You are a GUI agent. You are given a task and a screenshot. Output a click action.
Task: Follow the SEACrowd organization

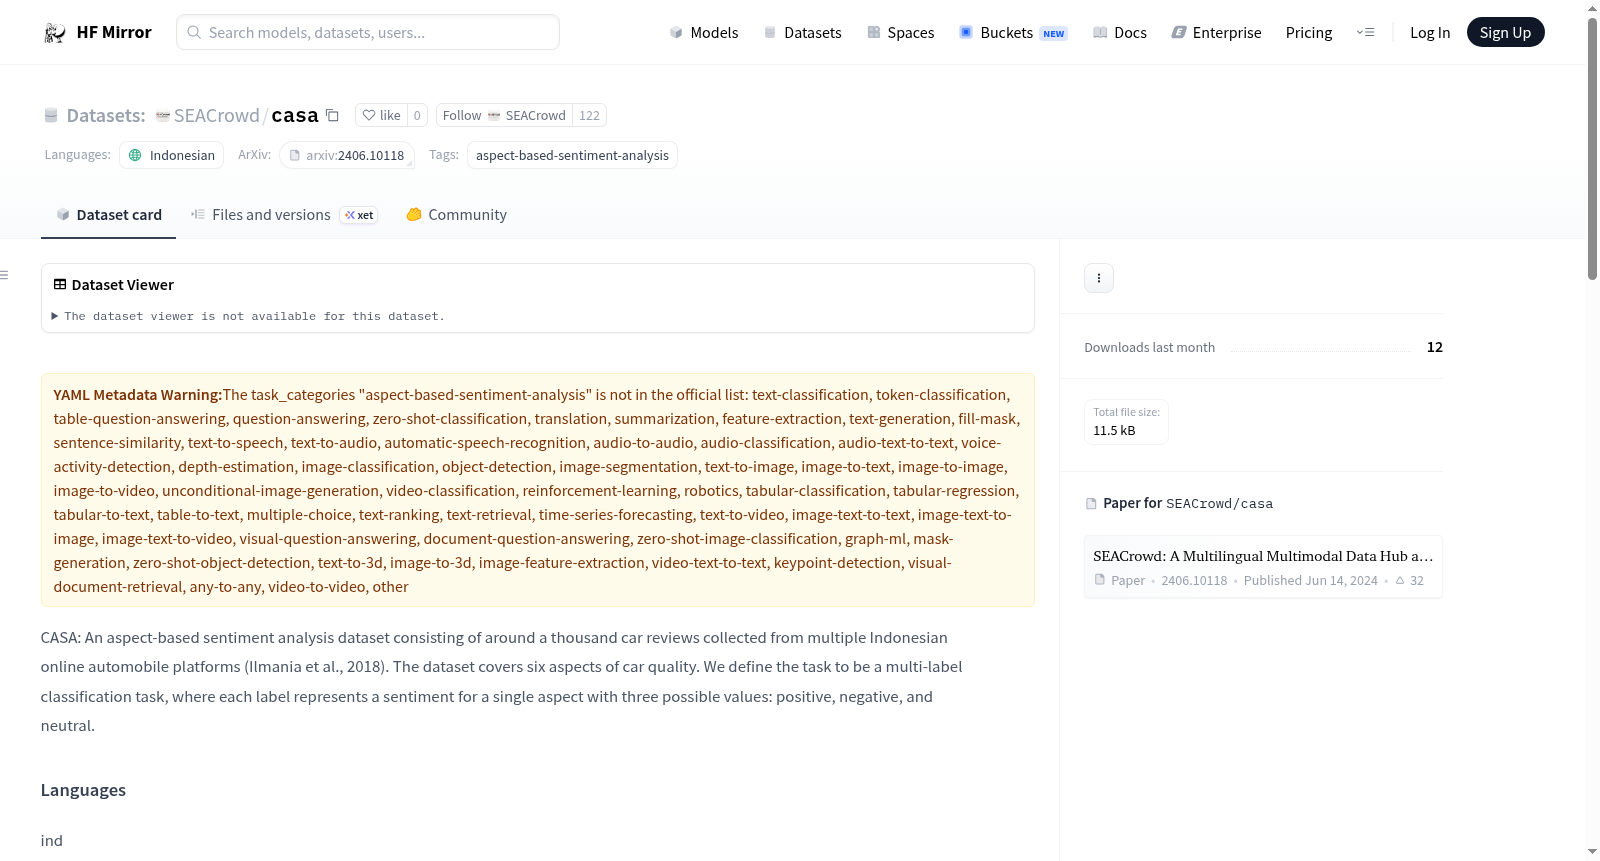click(504, 115)
